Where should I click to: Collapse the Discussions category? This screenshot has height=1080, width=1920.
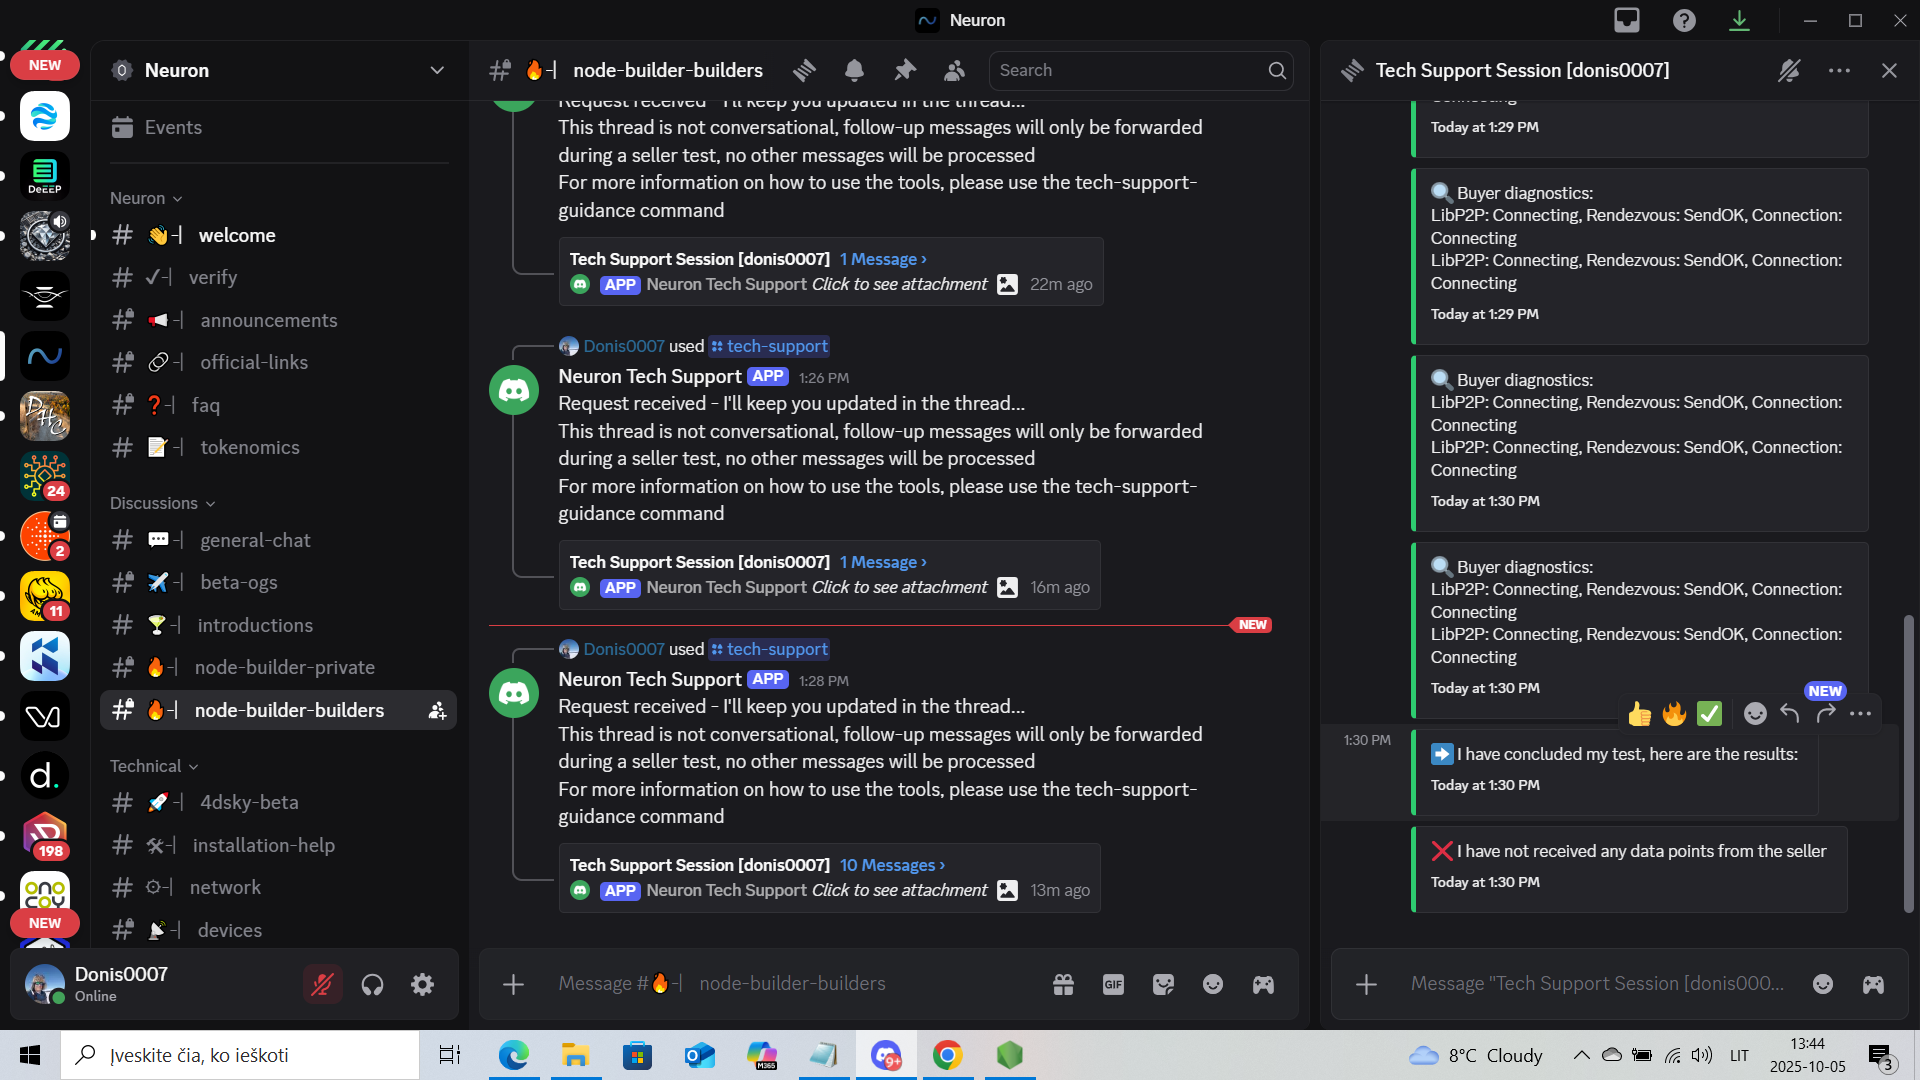tap(162, 503)
